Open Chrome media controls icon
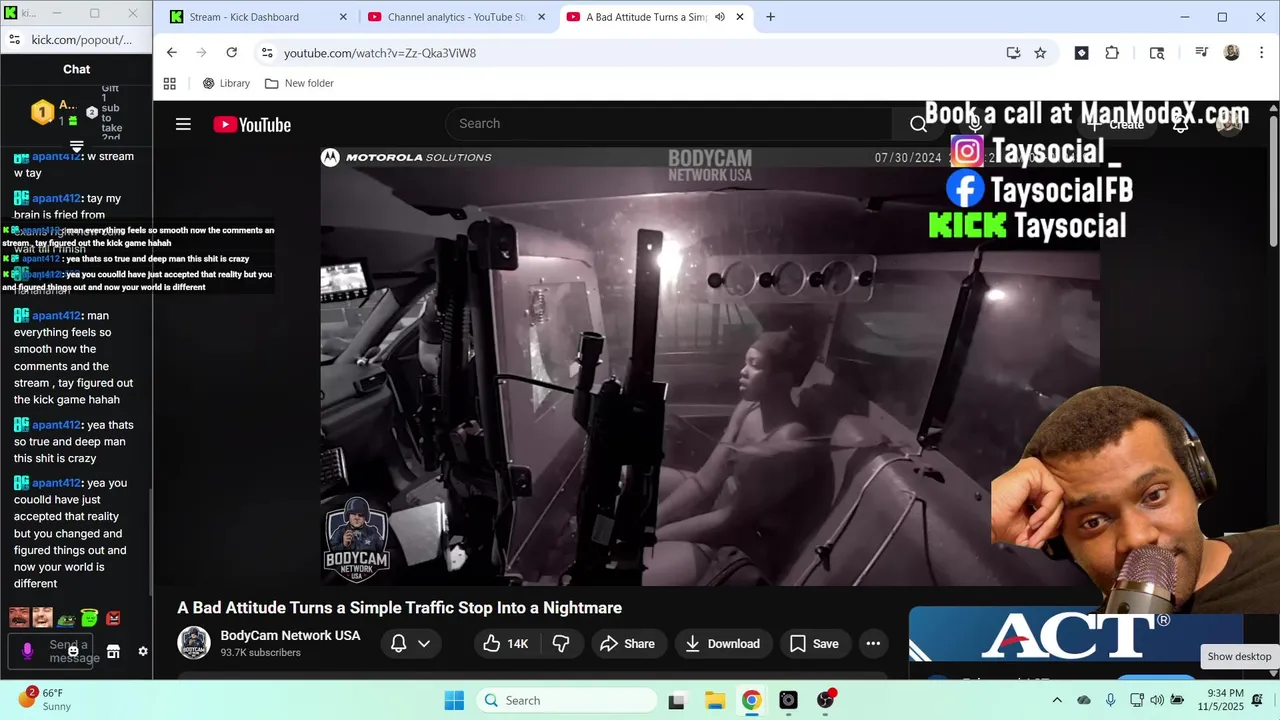1280x720 pixels. [1202, 53]
